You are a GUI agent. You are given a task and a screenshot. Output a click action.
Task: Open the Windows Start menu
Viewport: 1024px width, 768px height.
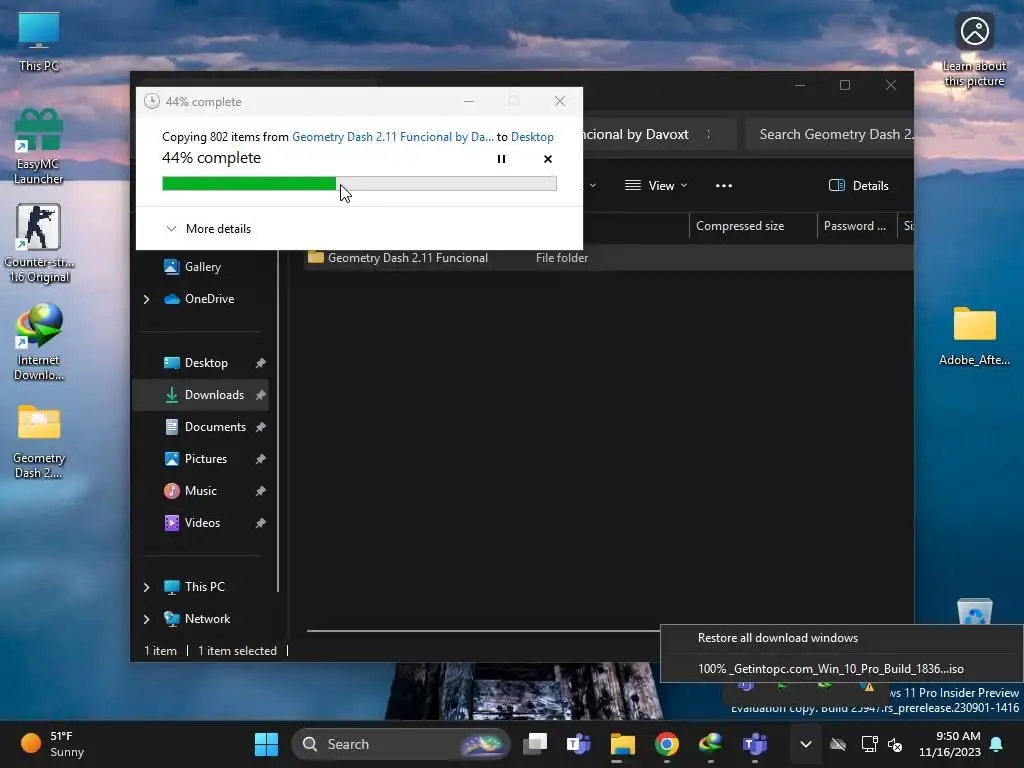(266, 744)
